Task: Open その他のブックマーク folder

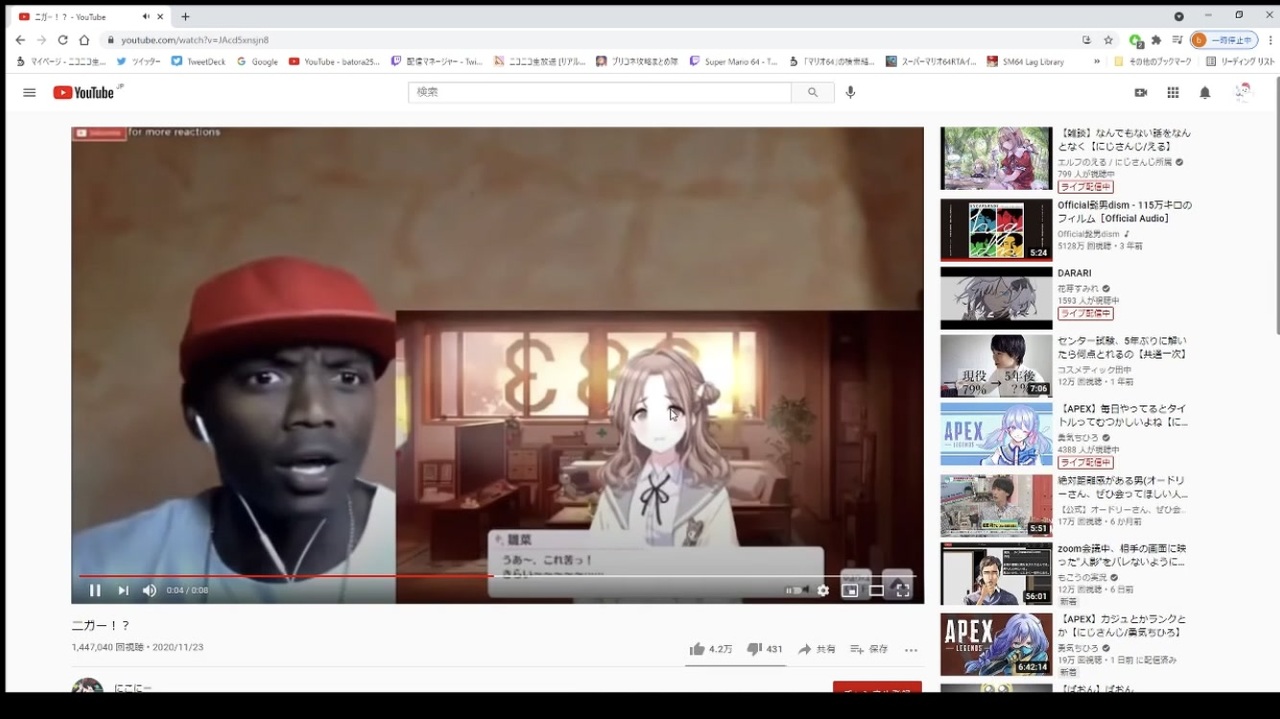Action: pos(1153,61)
